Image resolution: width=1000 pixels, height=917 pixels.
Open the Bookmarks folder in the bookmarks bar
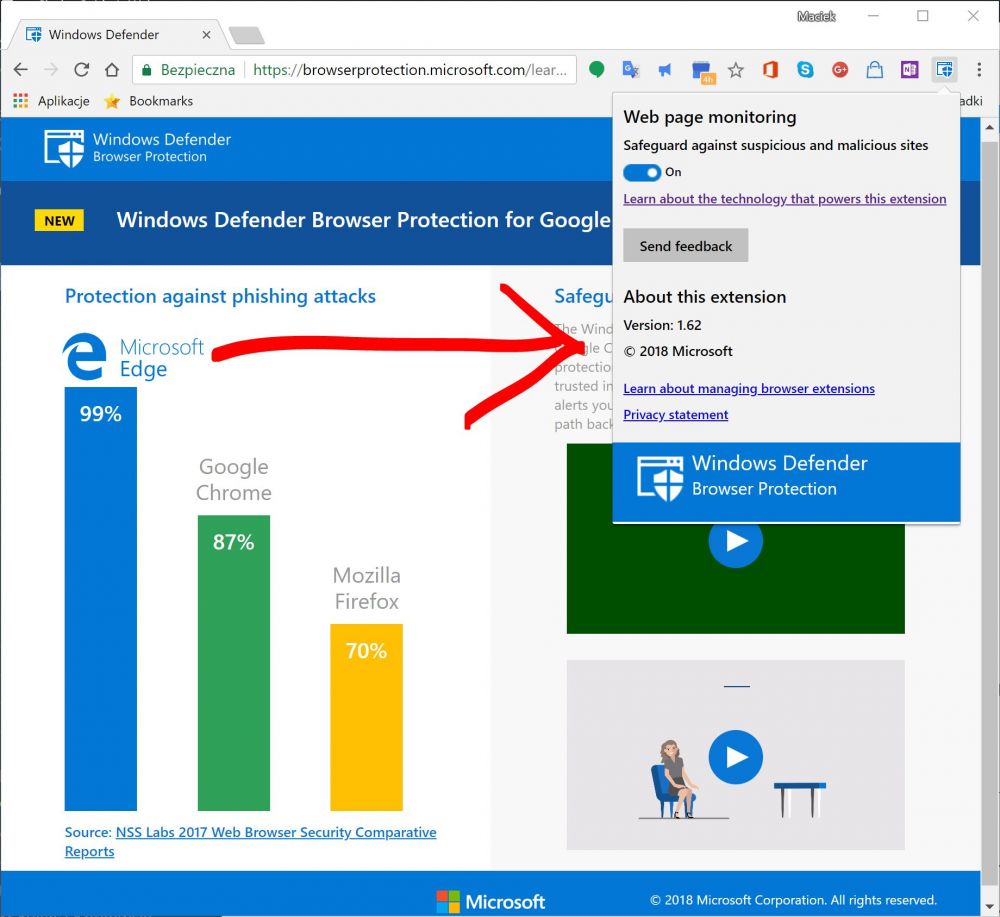(x=149, y=101)
